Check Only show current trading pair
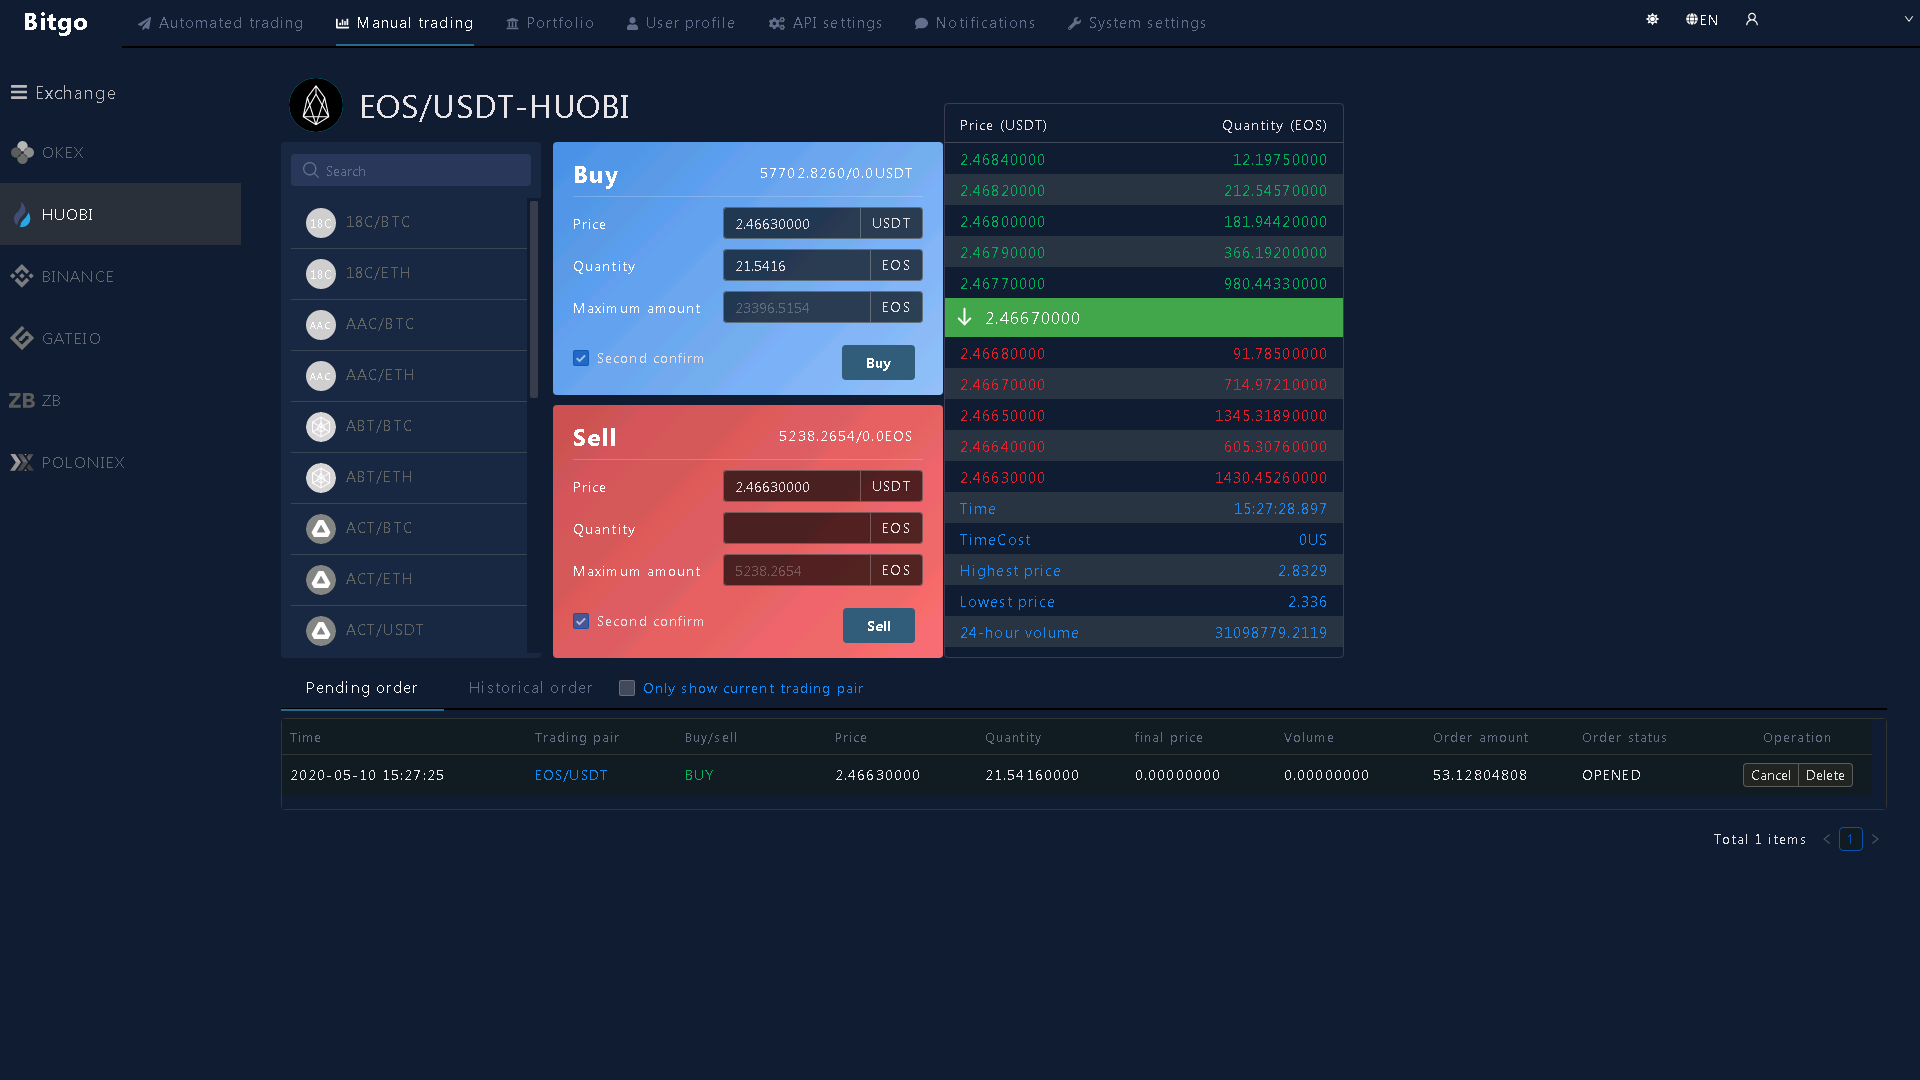The image size is (1920, 1080). (x=627, y=688)
